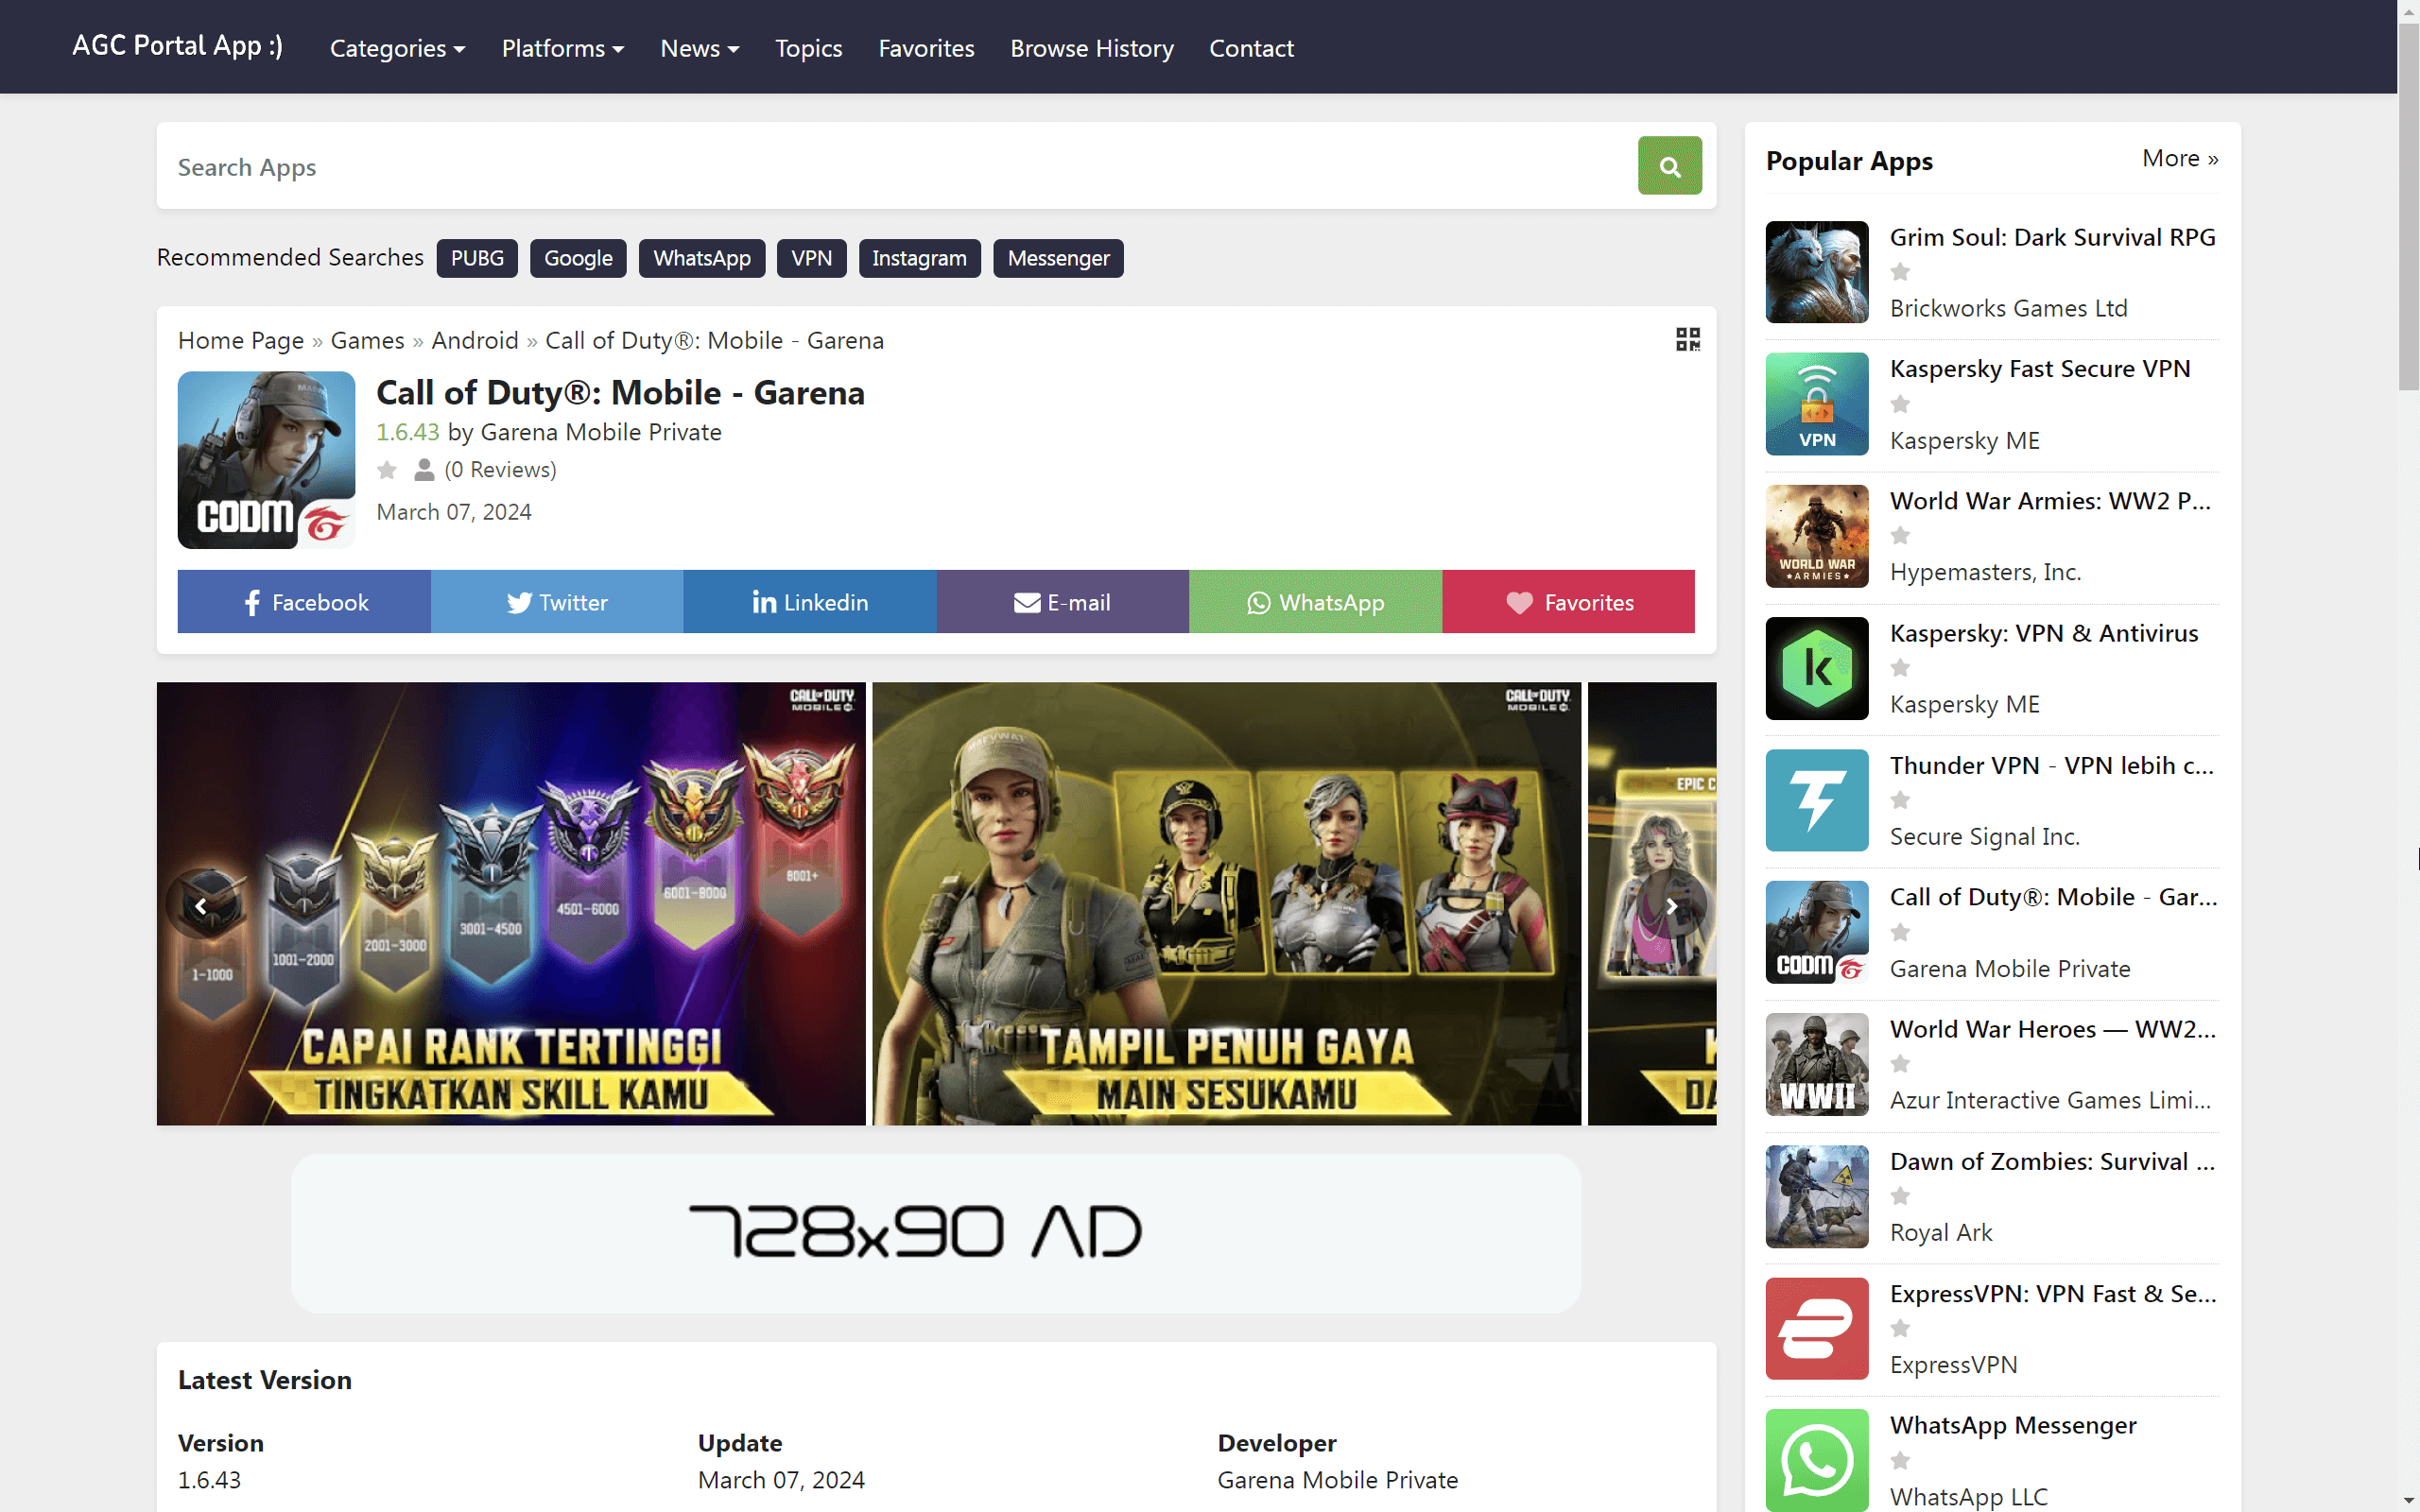Share the app via E-mail
Screen dimensions: 2420x1512
tap(1063, 602)
